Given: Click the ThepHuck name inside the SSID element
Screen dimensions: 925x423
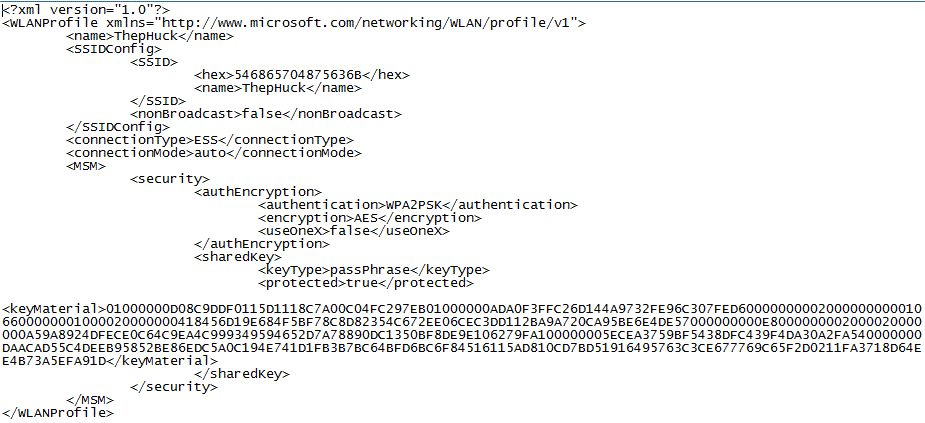Looking at the screenshot, I should click(277, 88).
